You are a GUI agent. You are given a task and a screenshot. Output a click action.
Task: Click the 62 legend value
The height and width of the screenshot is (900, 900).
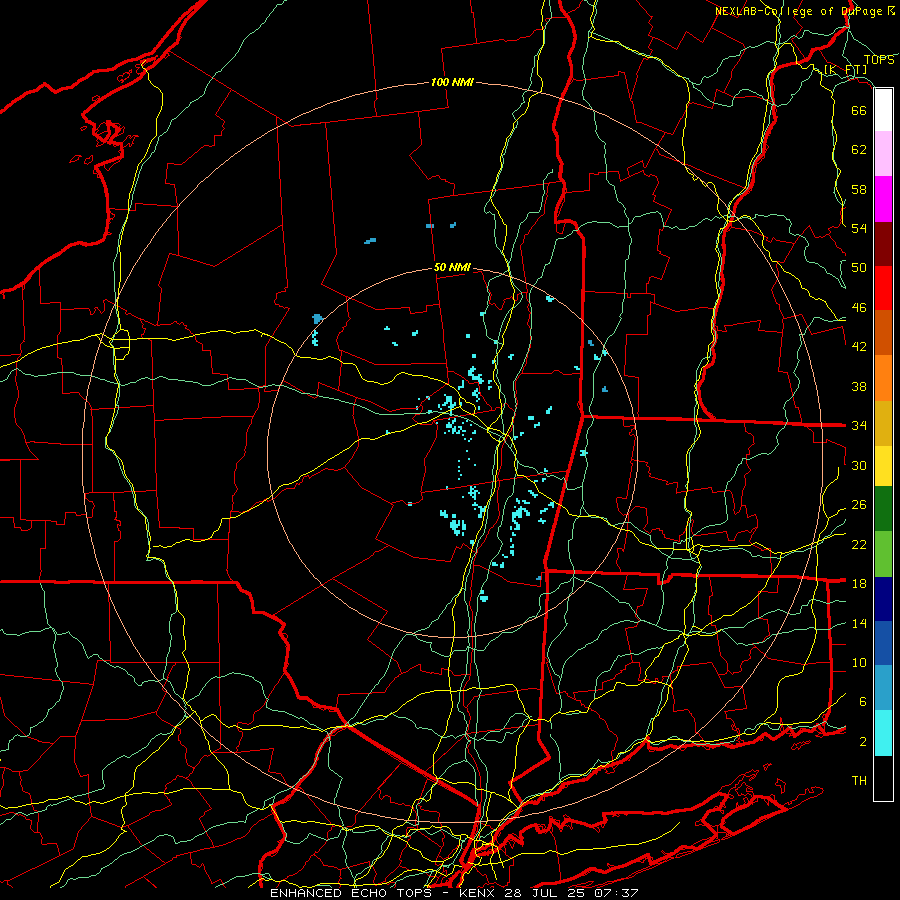click(x=859, y=150)
